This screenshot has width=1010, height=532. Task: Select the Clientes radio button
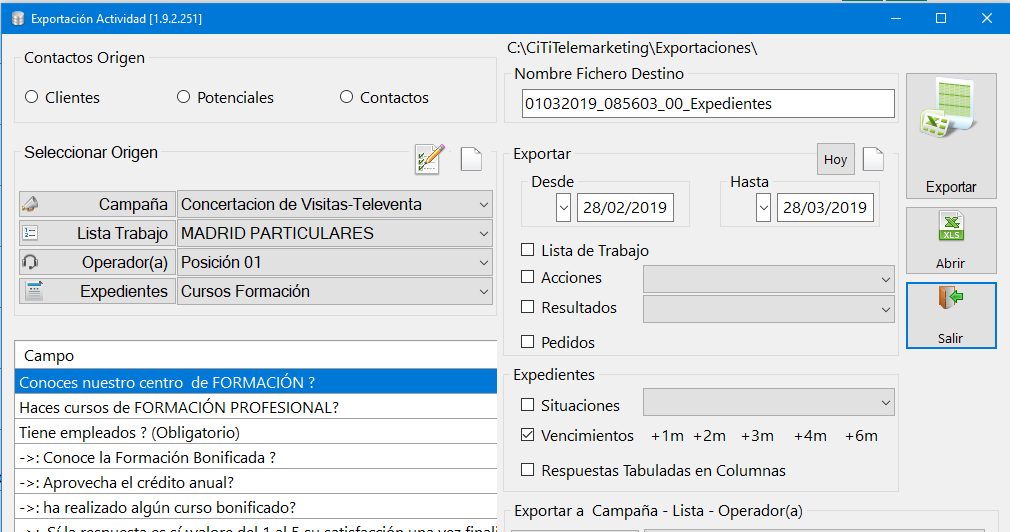pyautogui.click(x=32, y=97)
